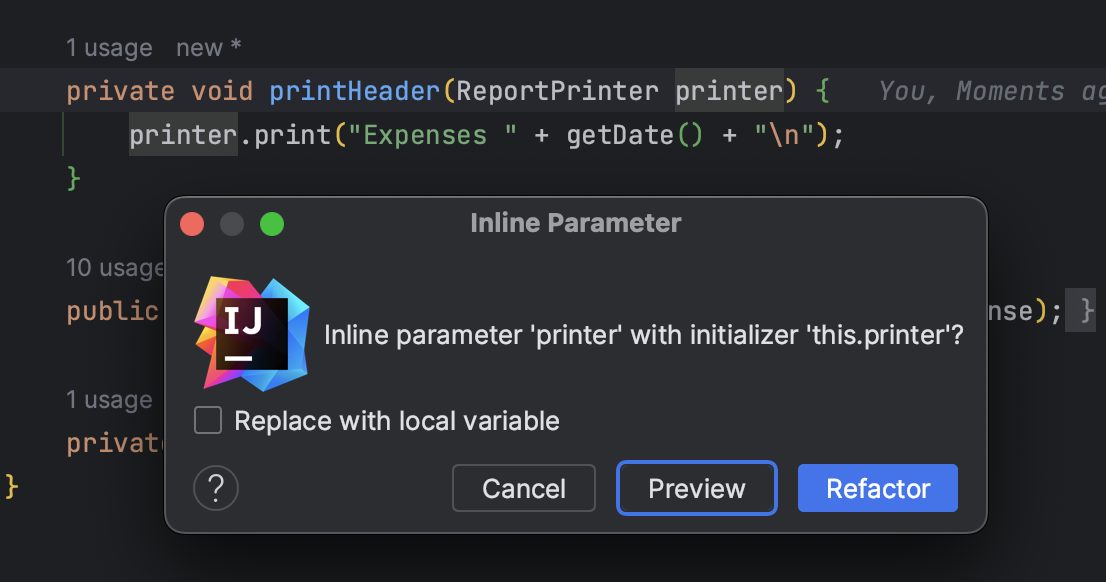Close the Inline Parameter dialog via red button
This screenshot has height=582, width=1106.
coord(192,224)
